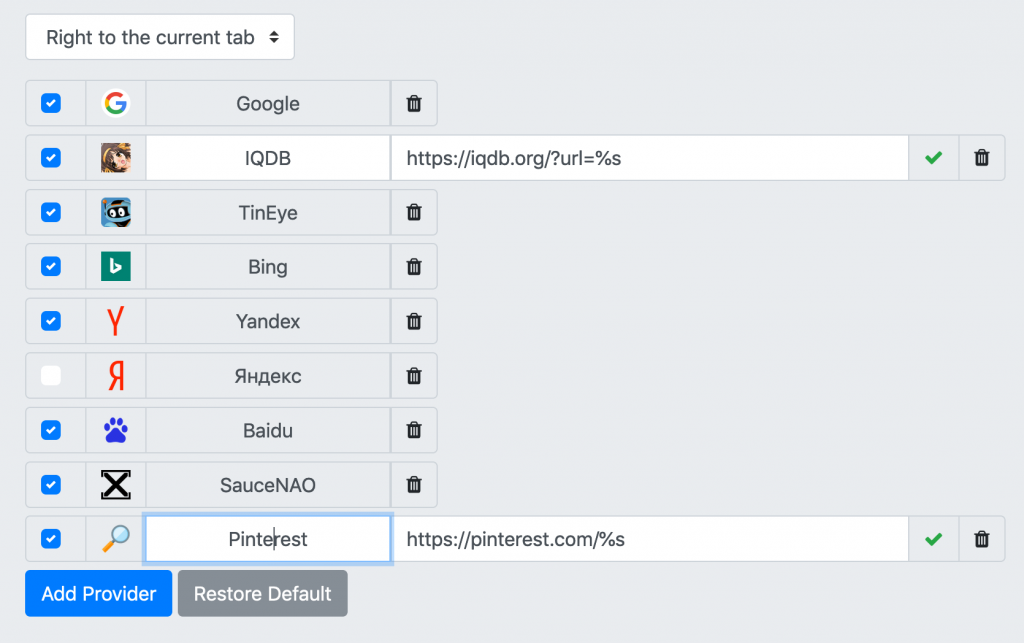1024x643 pixels.
Task: Click the Add Provider button
Action: [x=99, y=593]
